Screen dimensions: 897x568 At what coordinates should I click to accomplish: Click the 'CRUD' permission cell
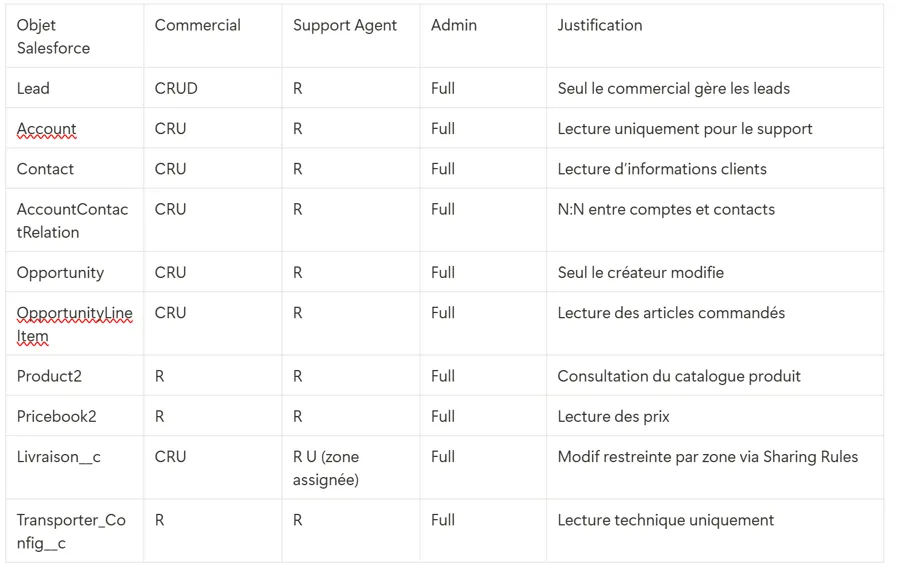click(176, 89)
